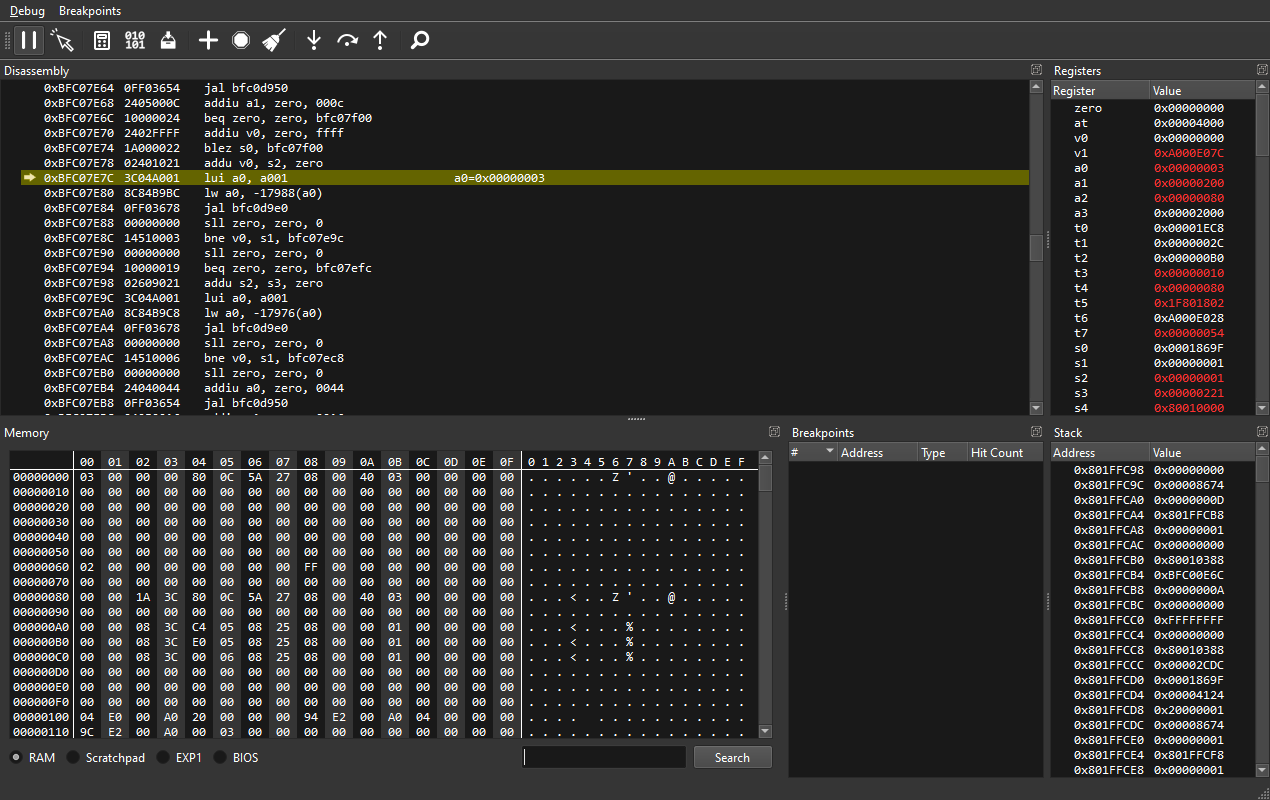This screenshot has height=800, width=1270.
Task: Open the Debug menu
Action: [x=27, y=10]
